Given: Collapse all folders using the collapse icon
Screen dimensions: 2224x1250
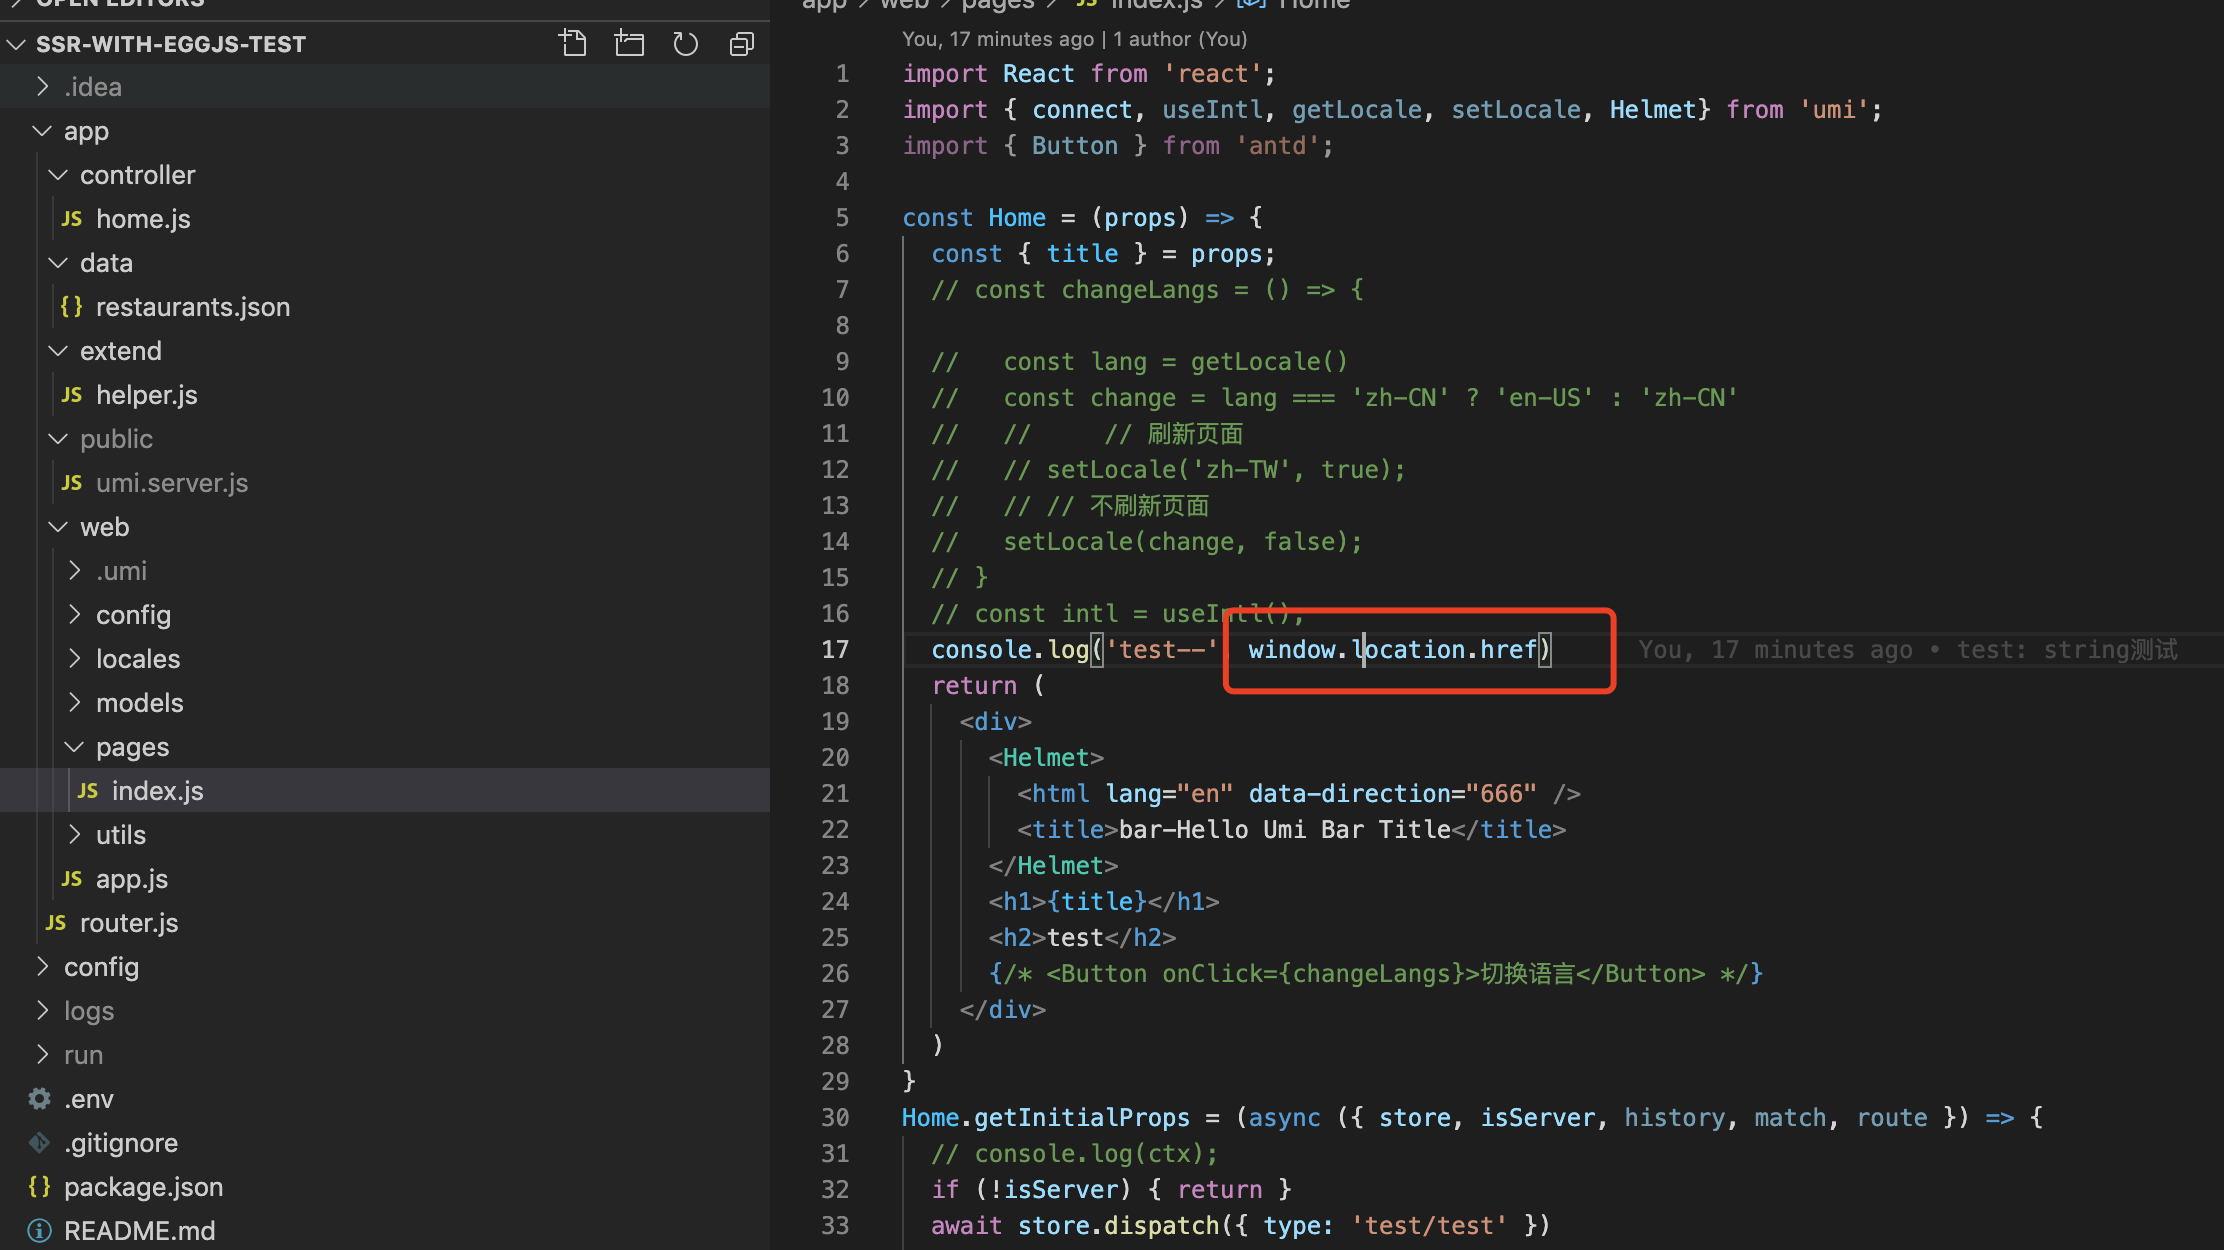Looking at the screenshot, I should pos(741,43).
